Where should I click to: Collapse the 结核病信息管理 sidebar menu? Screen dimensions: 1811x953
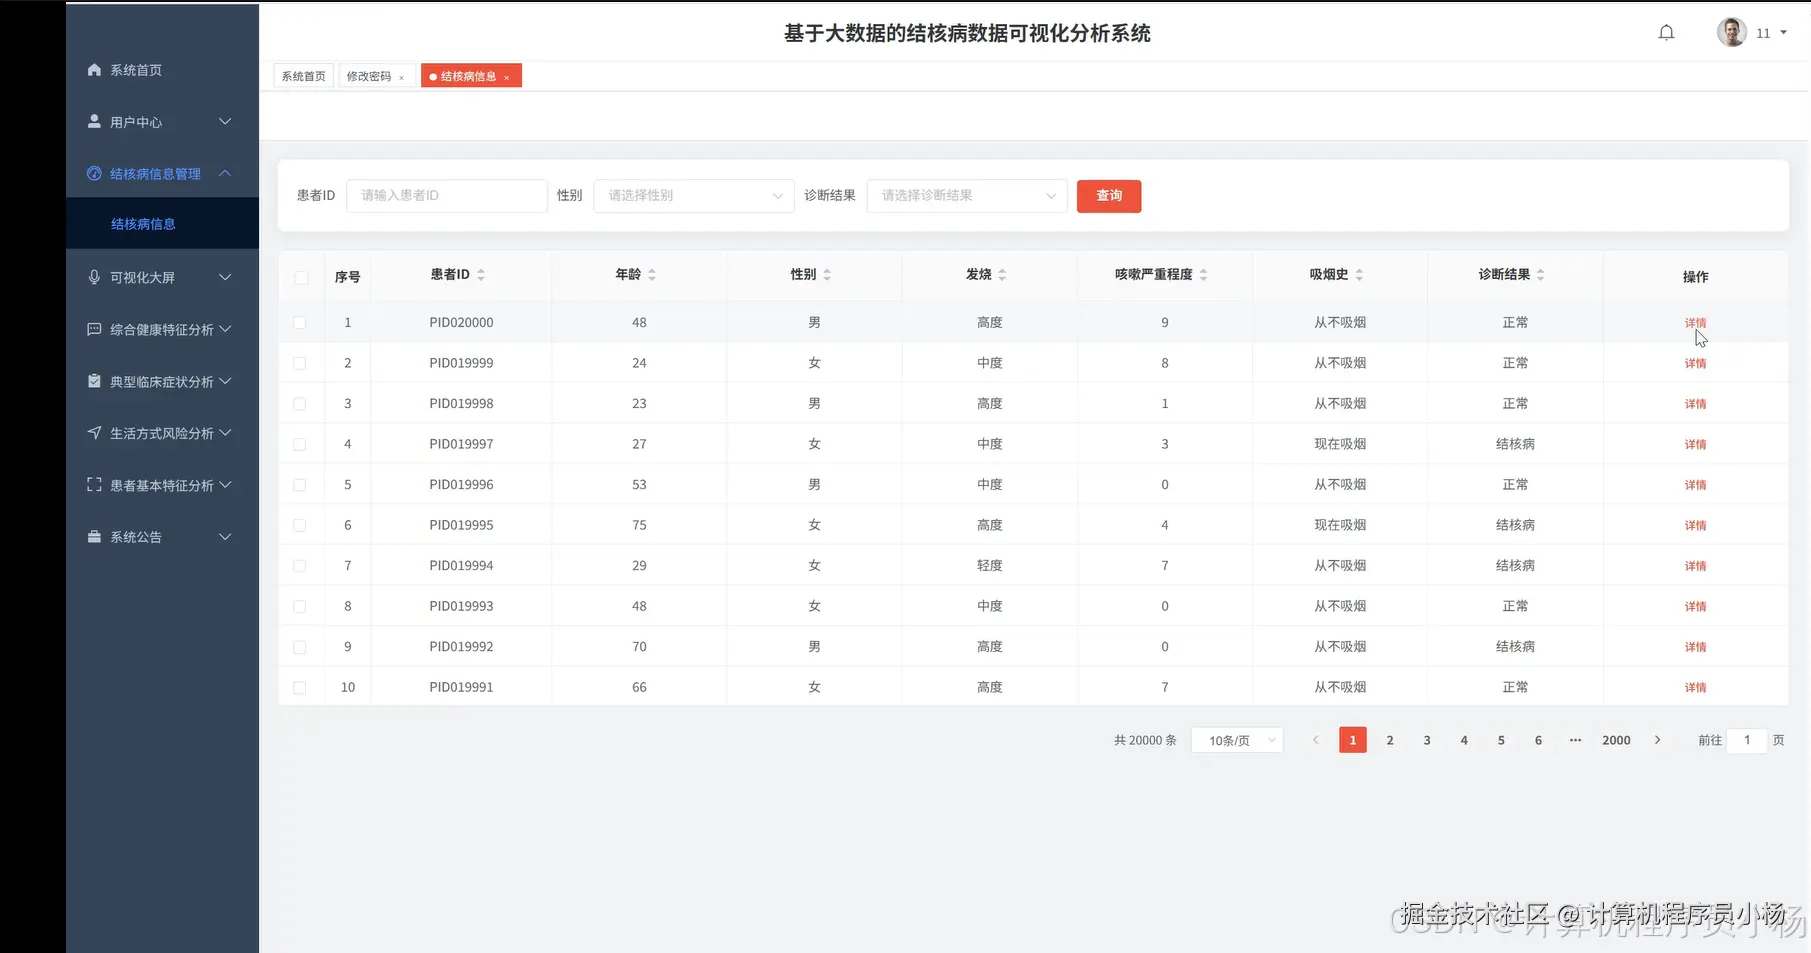[x=225, y=173]
